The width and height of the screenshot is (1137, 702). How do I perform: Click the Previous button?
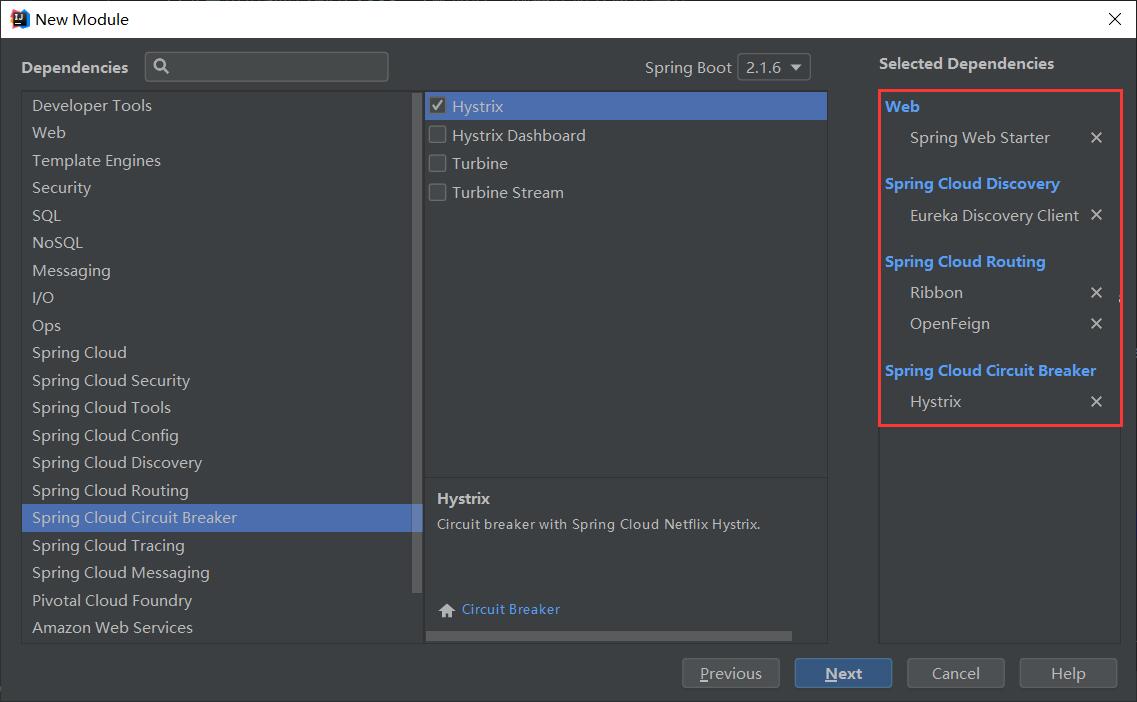click(731, 674)
